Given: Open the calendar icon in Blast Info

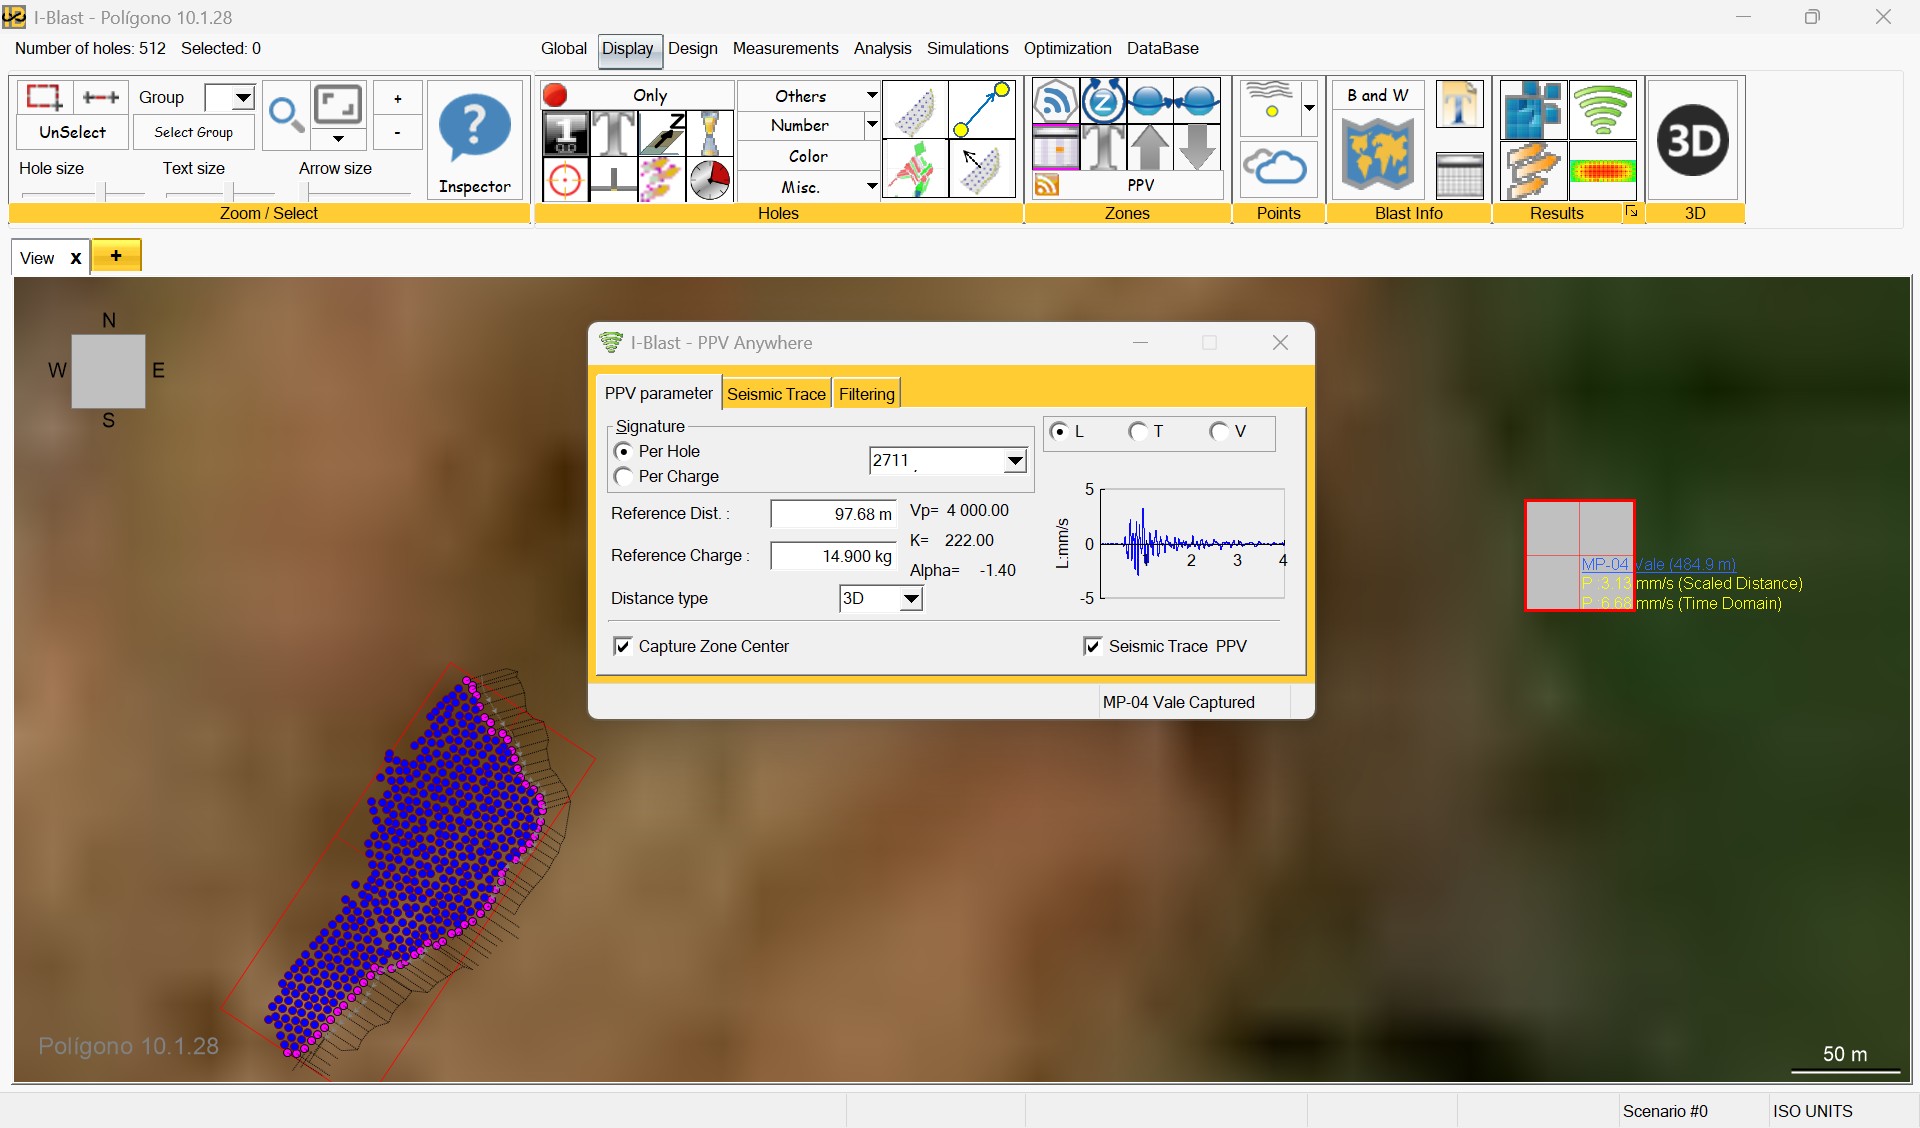Looking at the screenshot, I should (x=1459, y=176).
